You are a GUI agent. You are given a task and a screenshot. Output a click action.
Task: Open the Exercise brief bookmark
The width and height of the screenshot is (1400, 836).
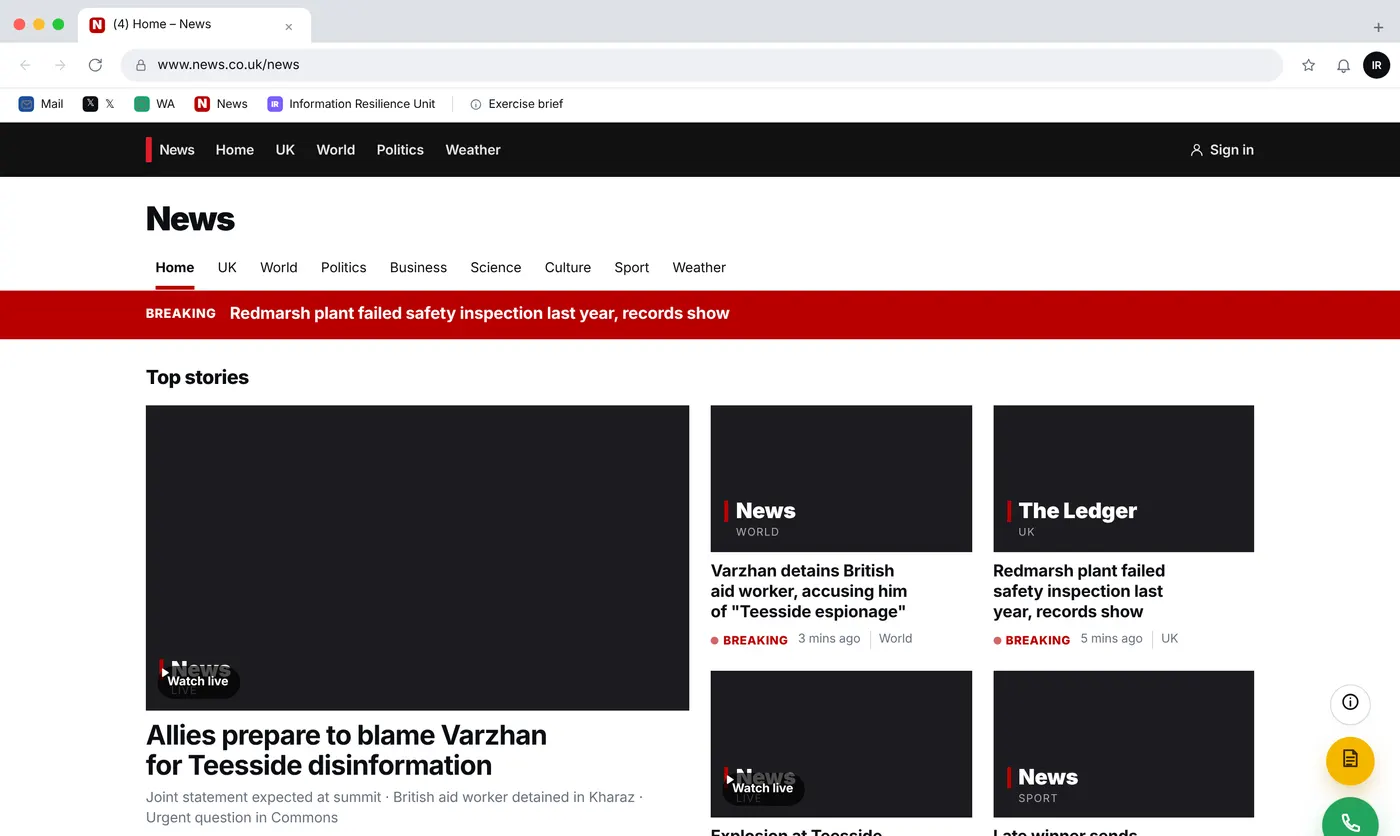(516, 104)
